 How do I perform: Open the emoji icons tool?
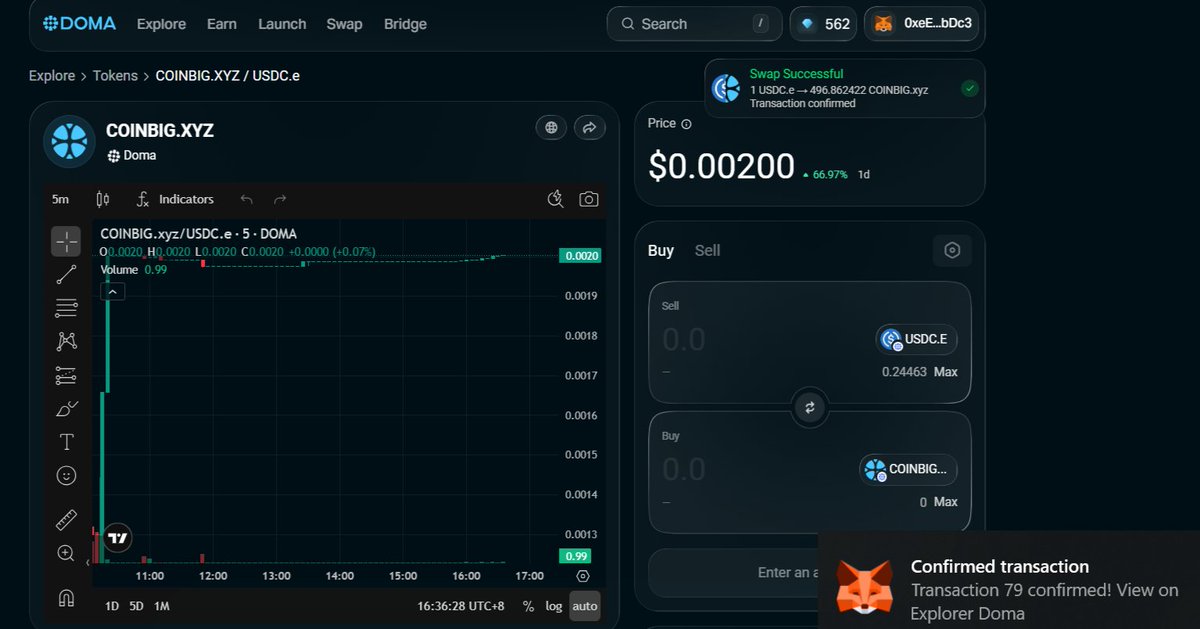pos(66,476)
